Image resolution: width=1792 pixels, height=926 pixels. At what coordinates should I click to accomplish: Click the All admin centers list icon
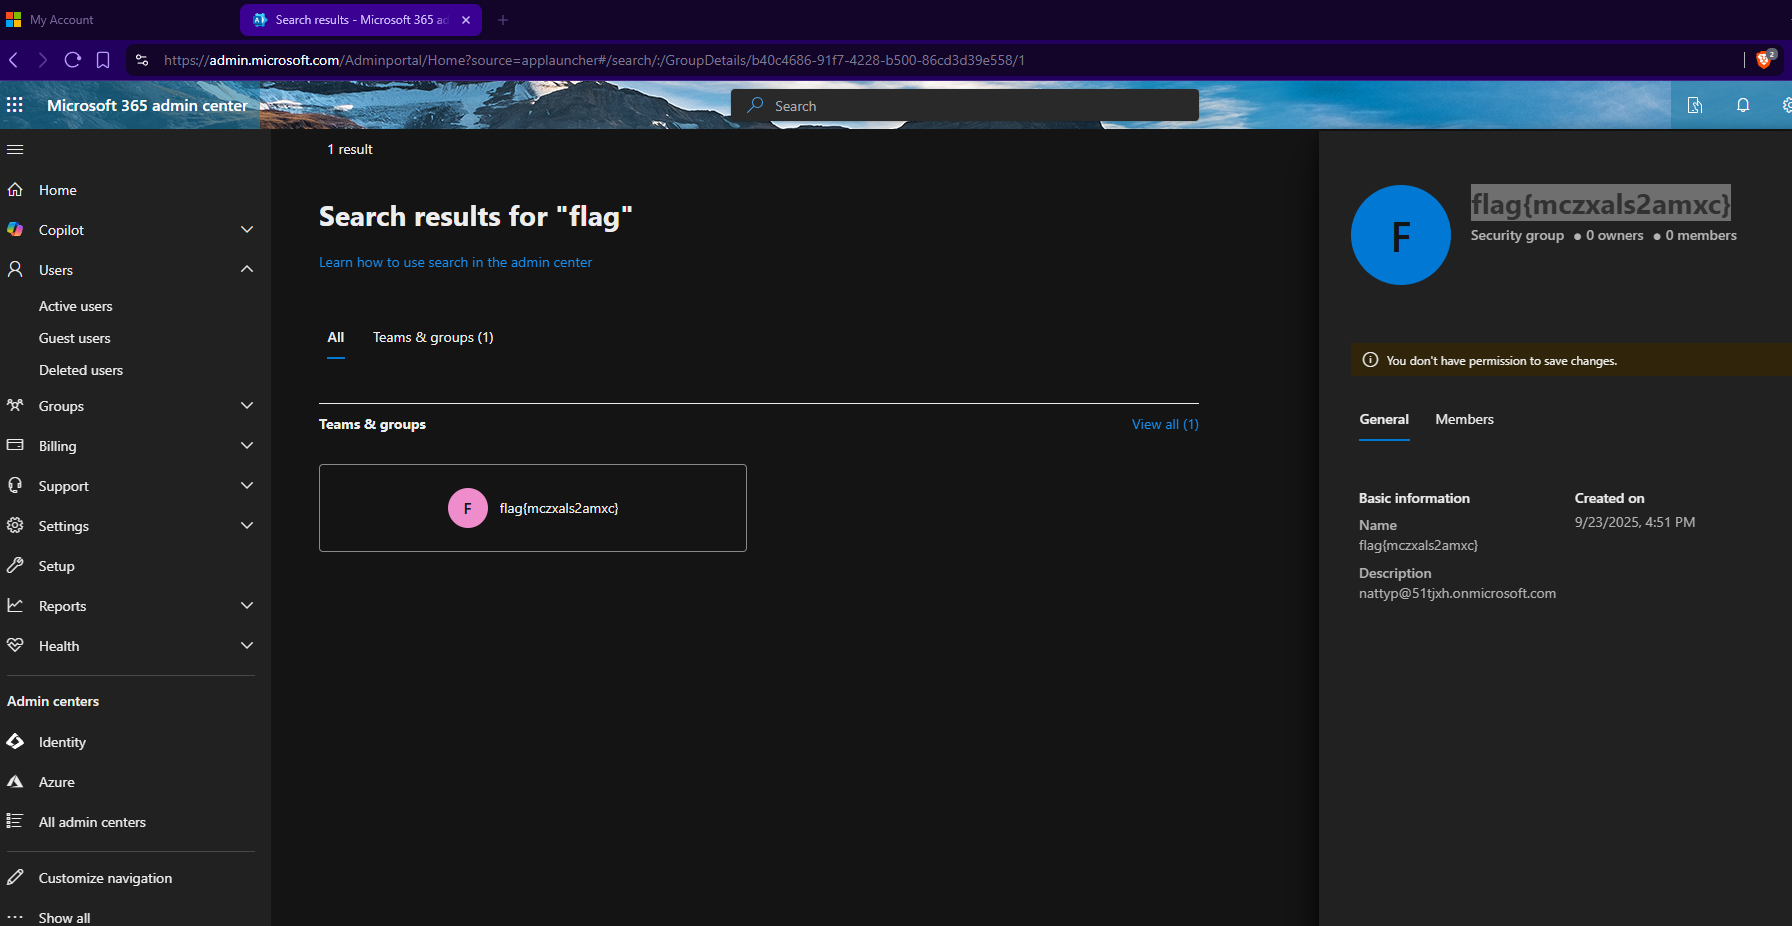[x=15, y=822]
